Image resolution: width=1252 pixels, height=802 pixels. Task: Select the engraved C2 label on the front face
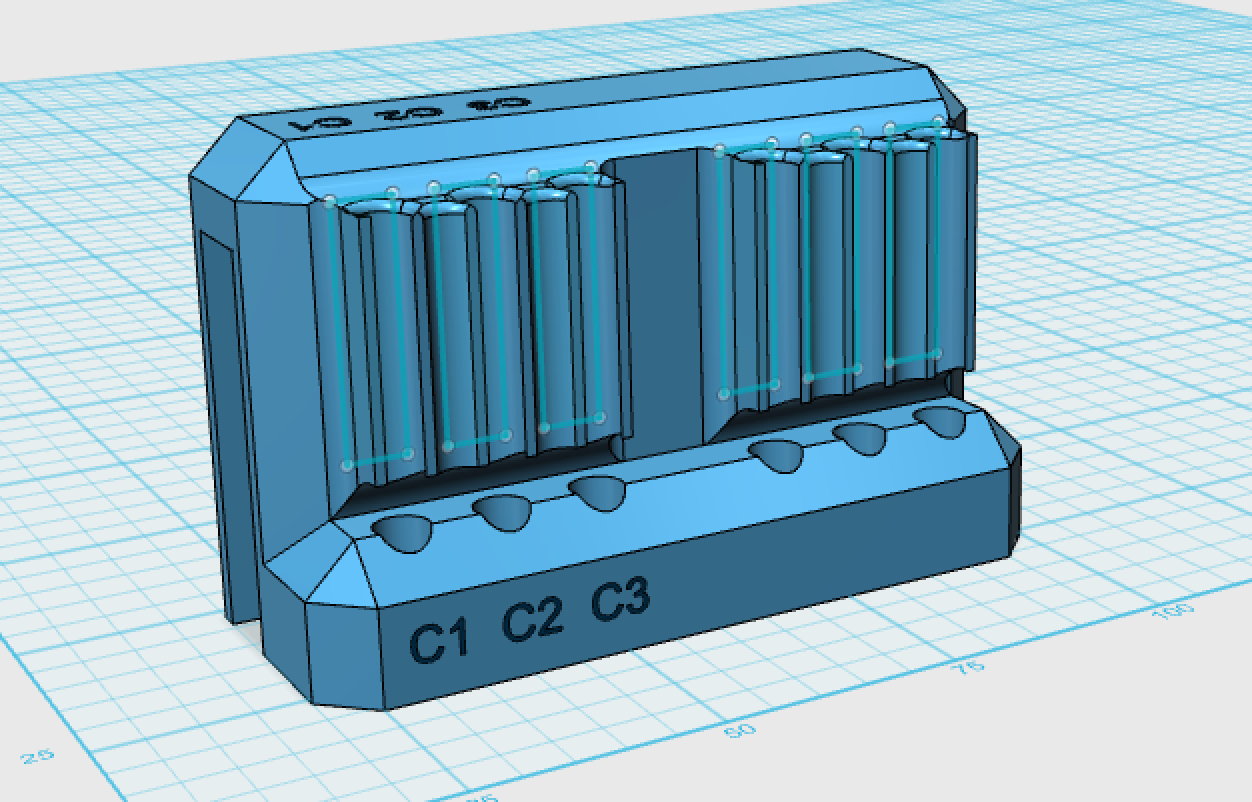pos(532,620)
